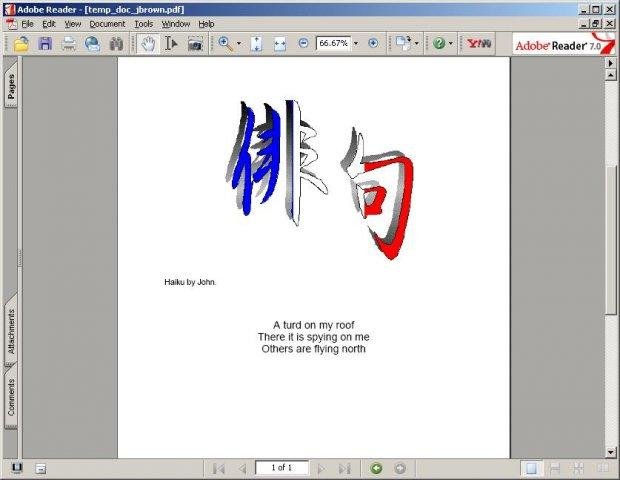The width and height of the screenshot is (620, 480).
Task: Click the blue kanji character image
Action: click(277, 163)
